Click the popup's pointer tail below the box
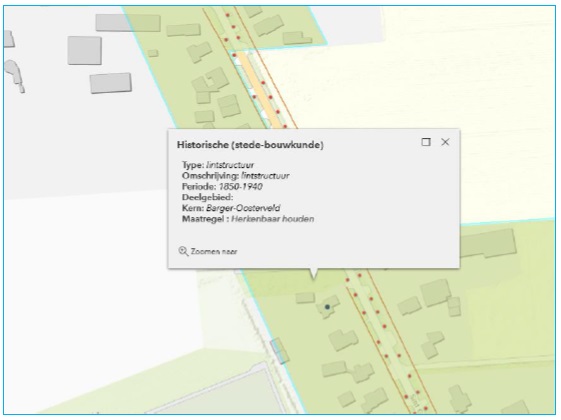 [x=314, y=273]
